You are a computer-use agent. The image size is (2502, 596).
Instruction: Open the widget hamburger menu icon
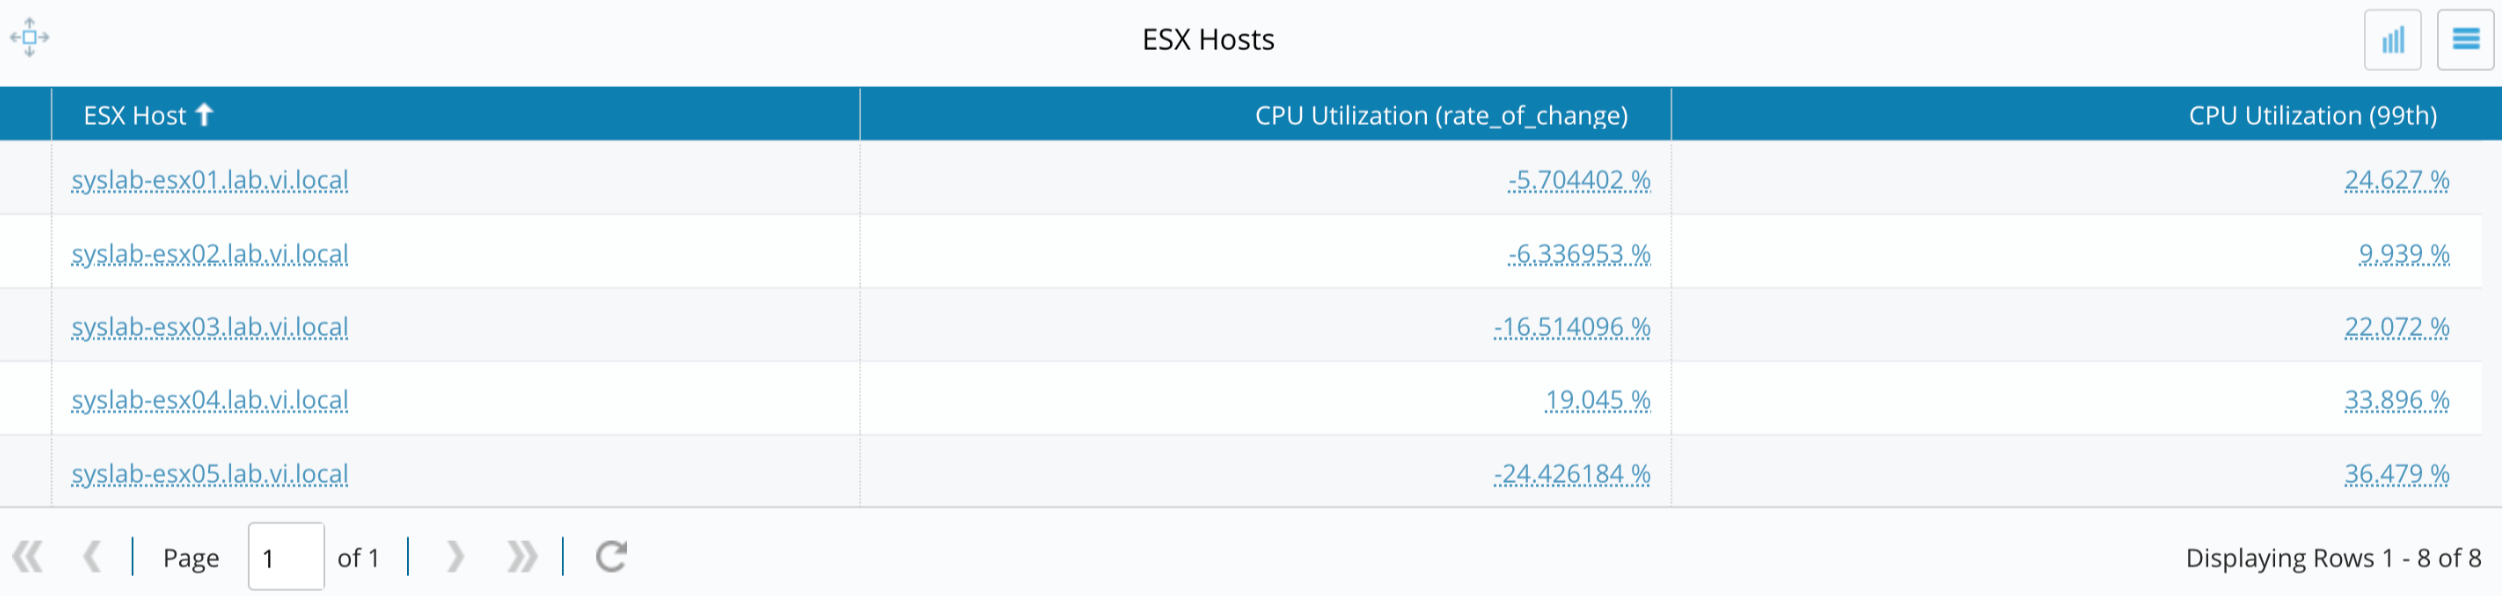pos(2465,40)
